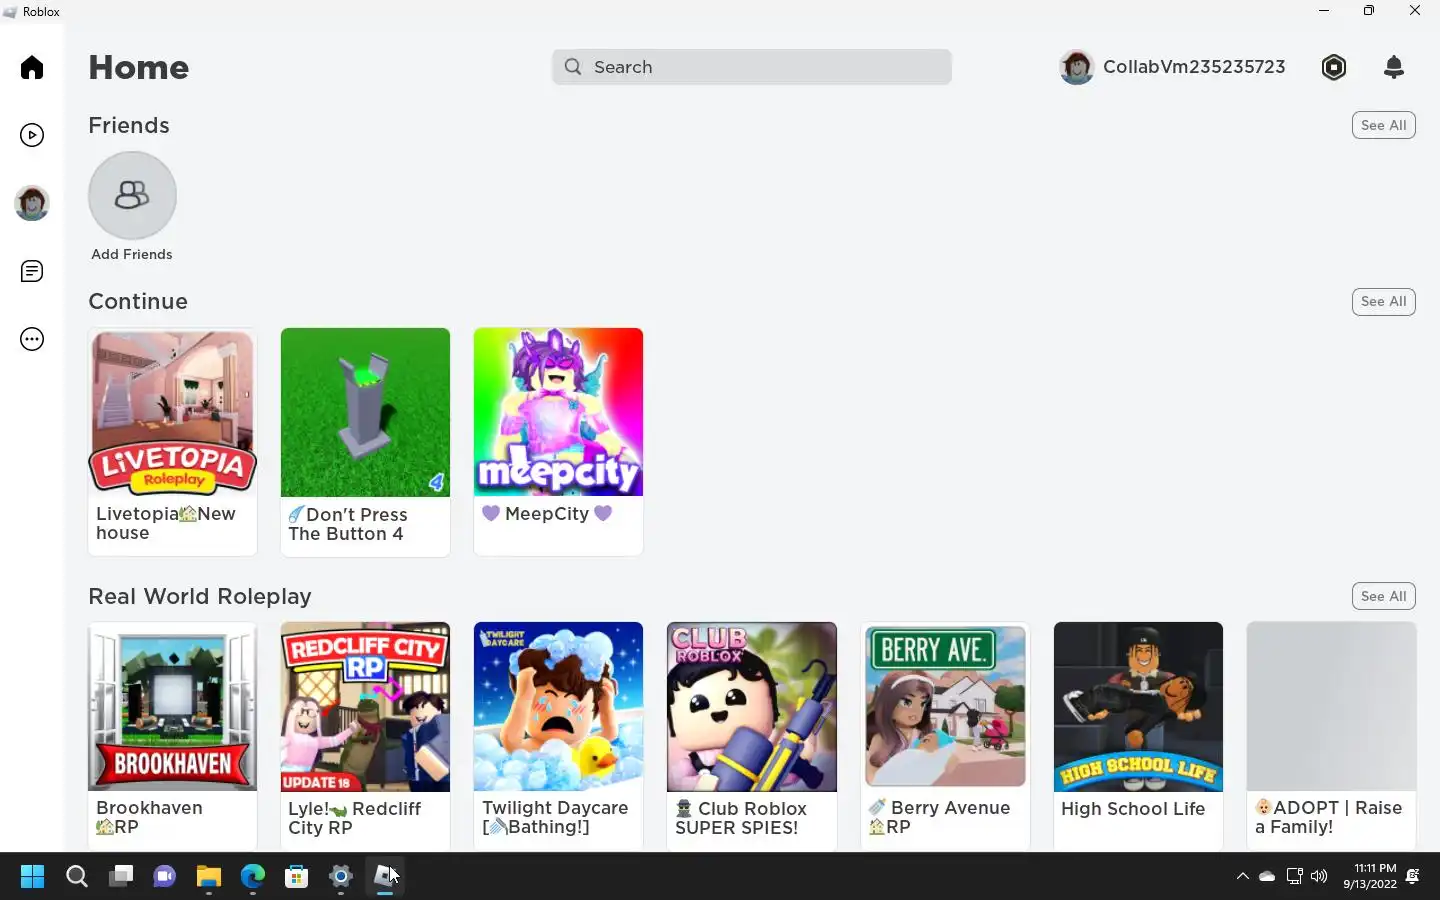
Task: Click the 'High School Life' title text
Action: click(1133, 808)
